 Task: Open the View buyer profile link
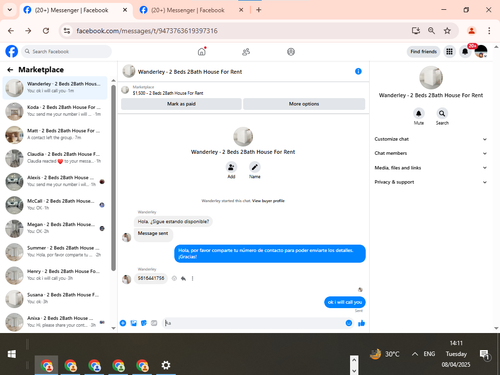coord(268,201)
